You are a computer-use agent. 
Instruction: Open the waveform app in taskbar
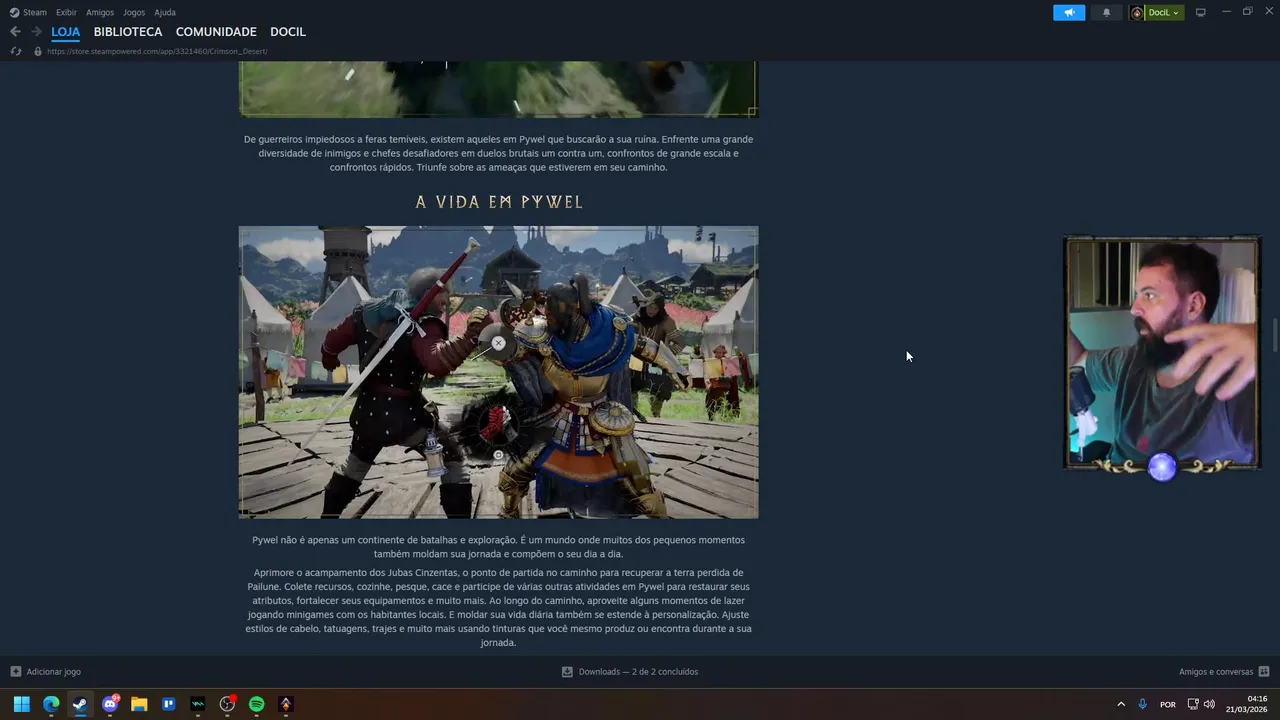[x=198, y=704]
